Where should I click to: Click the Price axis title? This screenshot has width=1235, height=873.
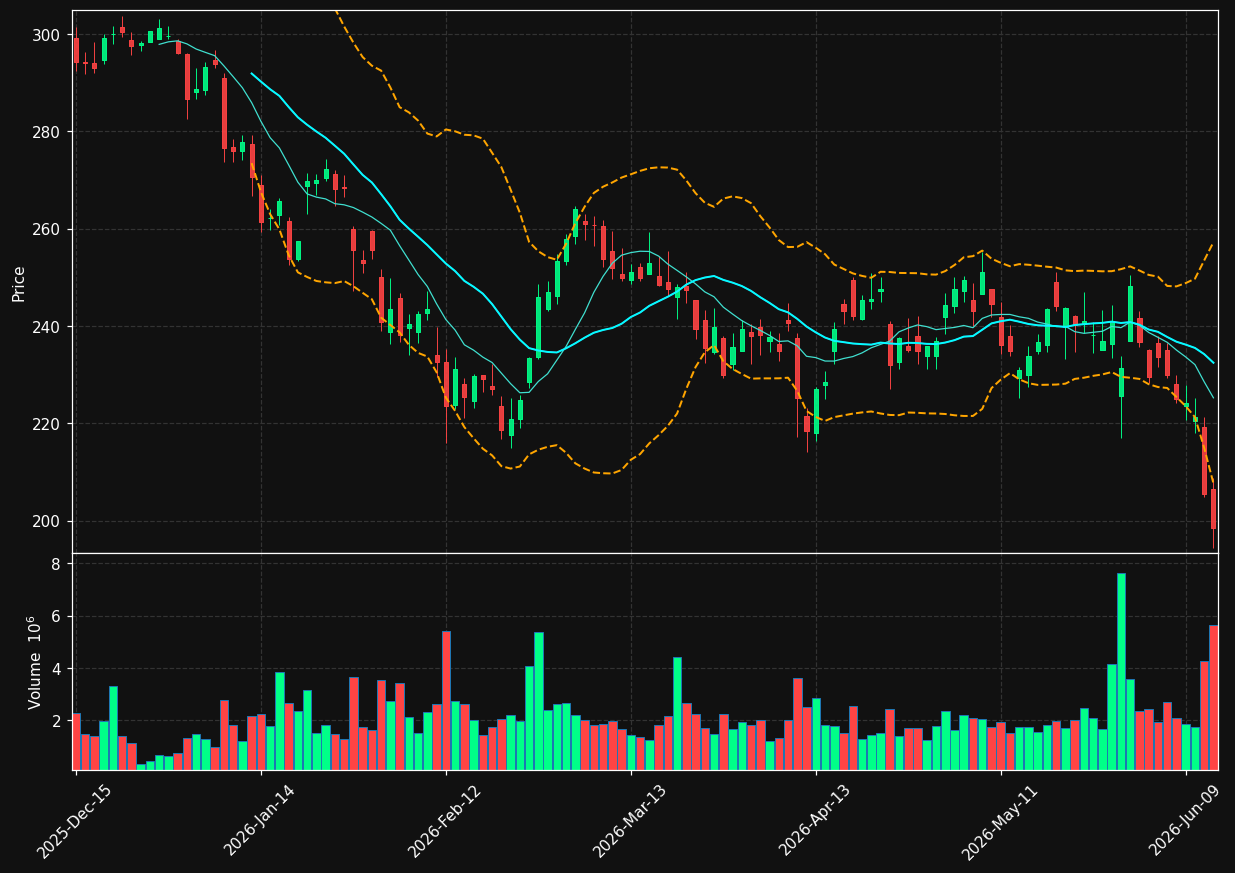(19, 283)
